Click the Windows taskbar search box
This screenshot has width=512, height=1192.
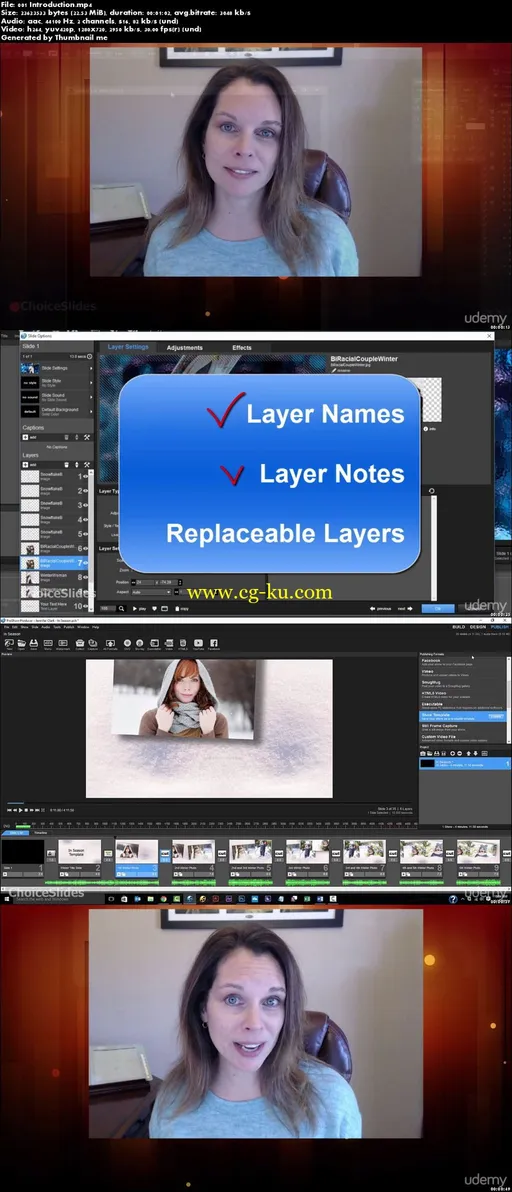pyautogui.click(x=59, y=899)
